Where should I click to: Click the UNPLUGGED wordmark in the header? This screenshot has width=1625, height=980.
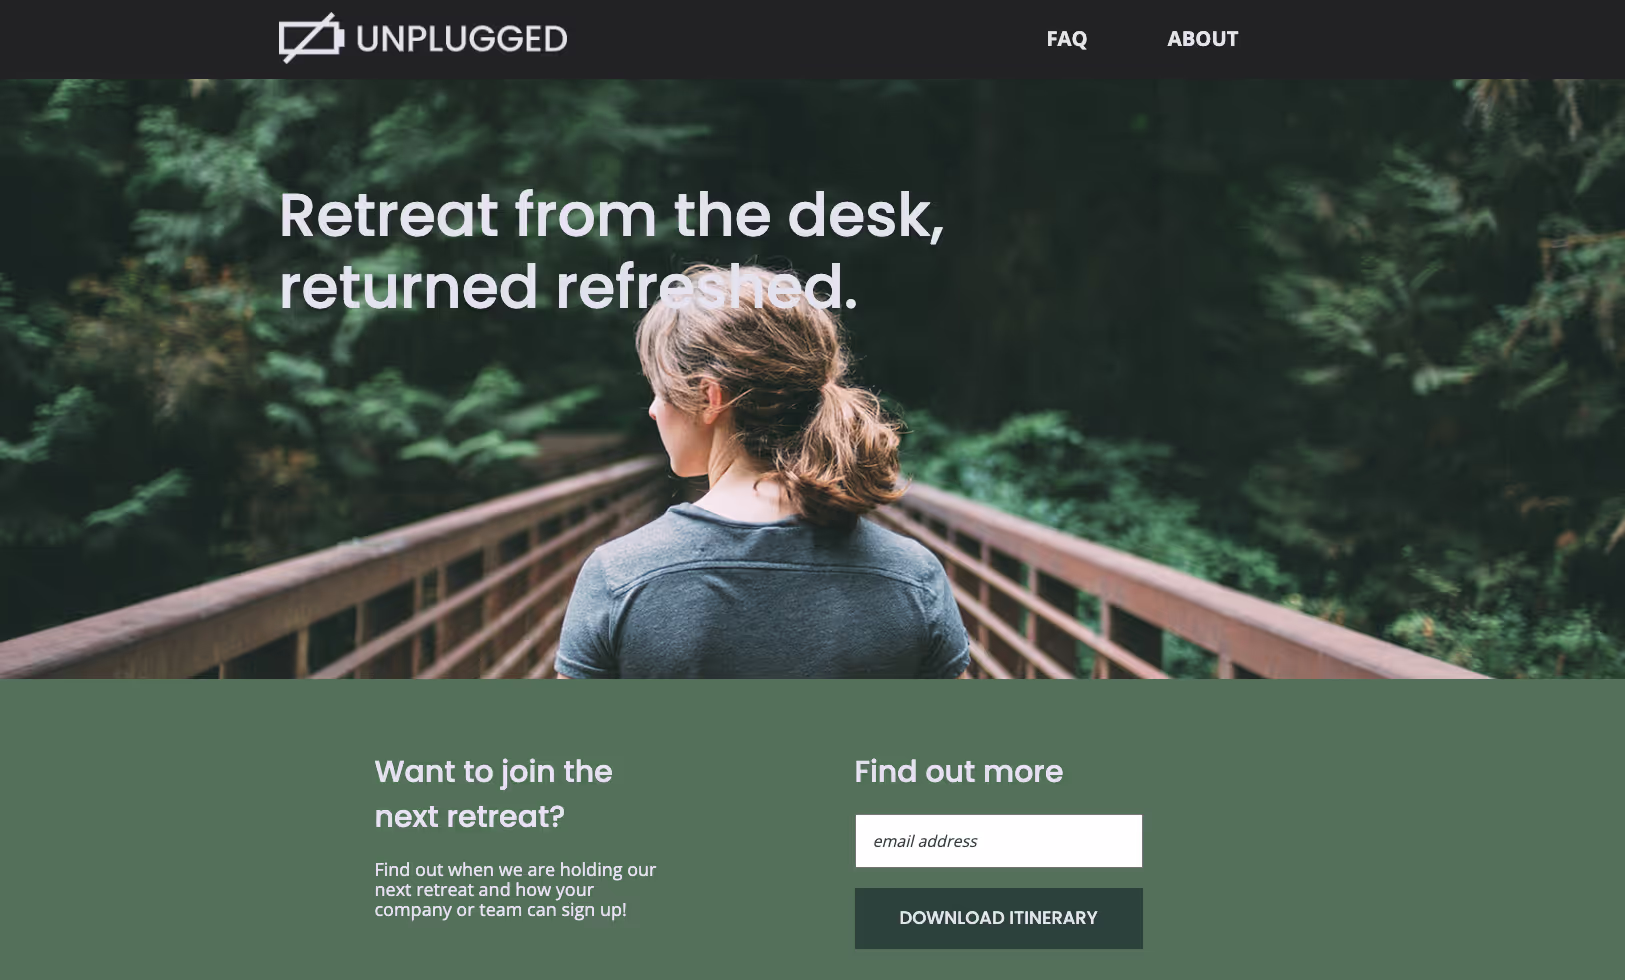(x=461, y=39)
